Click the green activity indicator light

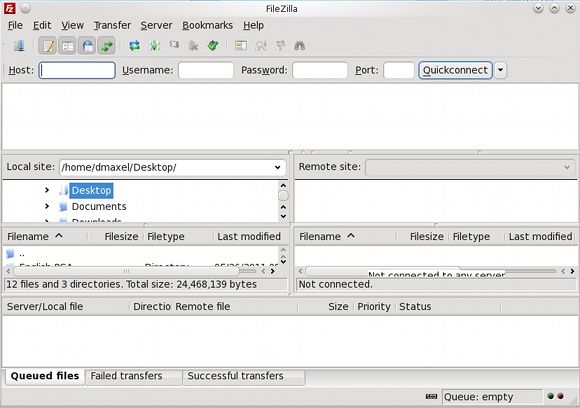click(x=551, y=396)
